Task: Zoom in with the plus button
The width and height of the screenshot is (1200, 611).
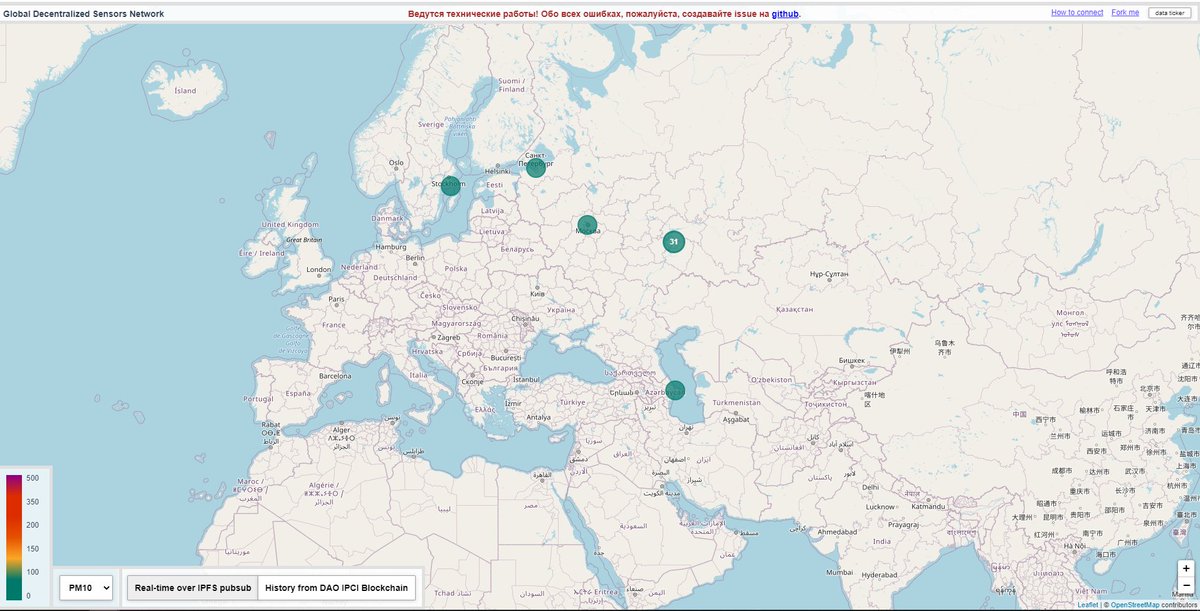Action: 1186,568
